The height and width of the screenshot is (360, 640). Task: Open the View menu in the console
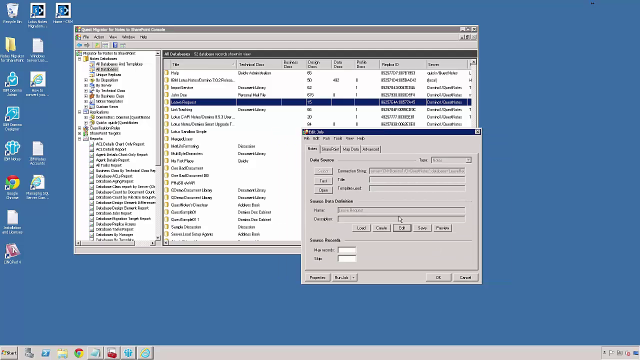coord(113,37)
